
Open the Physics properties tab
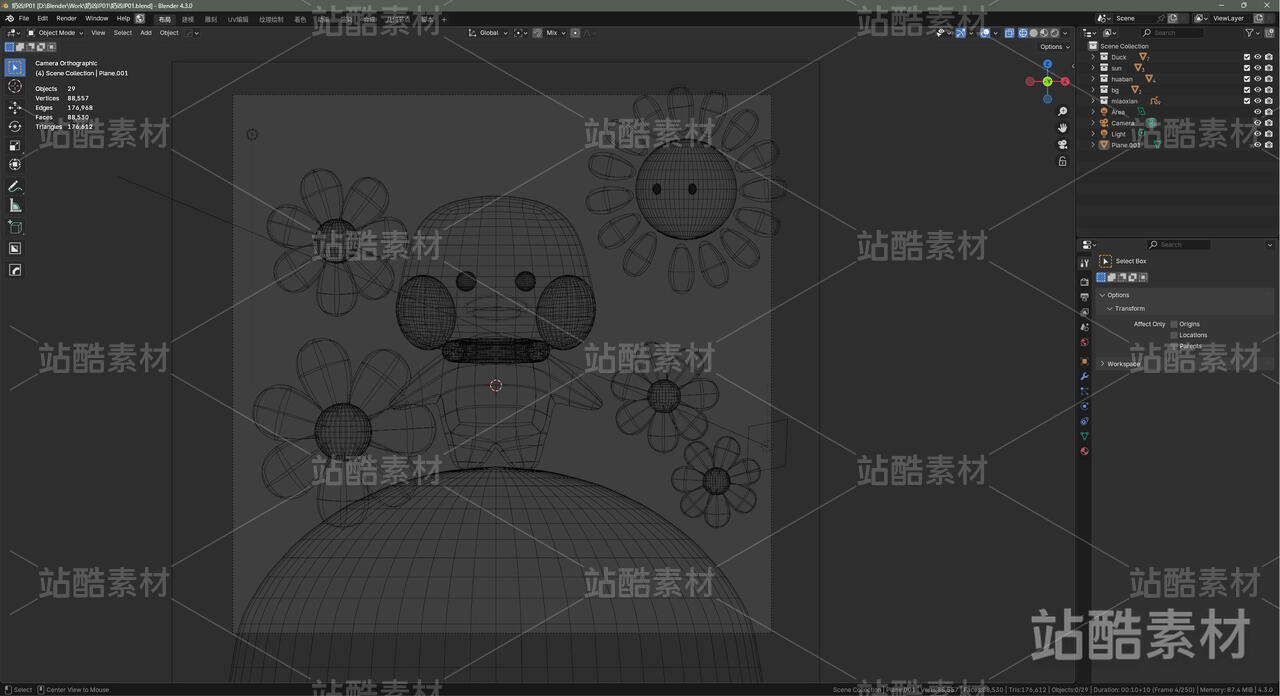(x=1084, y=406)
